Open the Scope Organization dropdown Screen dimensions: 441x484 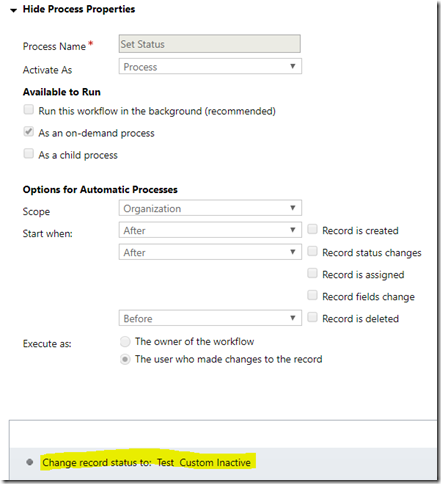coord(210,208)
